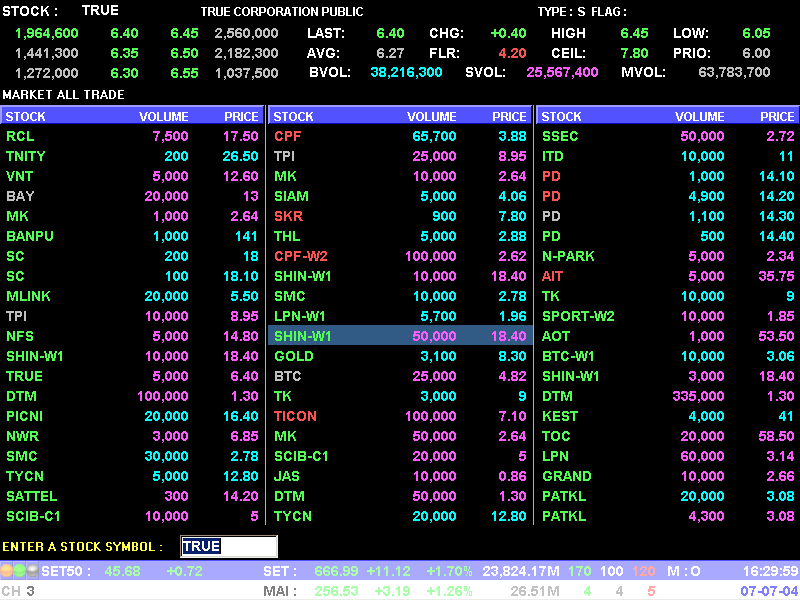Screen dimensions: 800x600
Task: Select the SSEC stock symbol
Action: click(x=560, y=136)
